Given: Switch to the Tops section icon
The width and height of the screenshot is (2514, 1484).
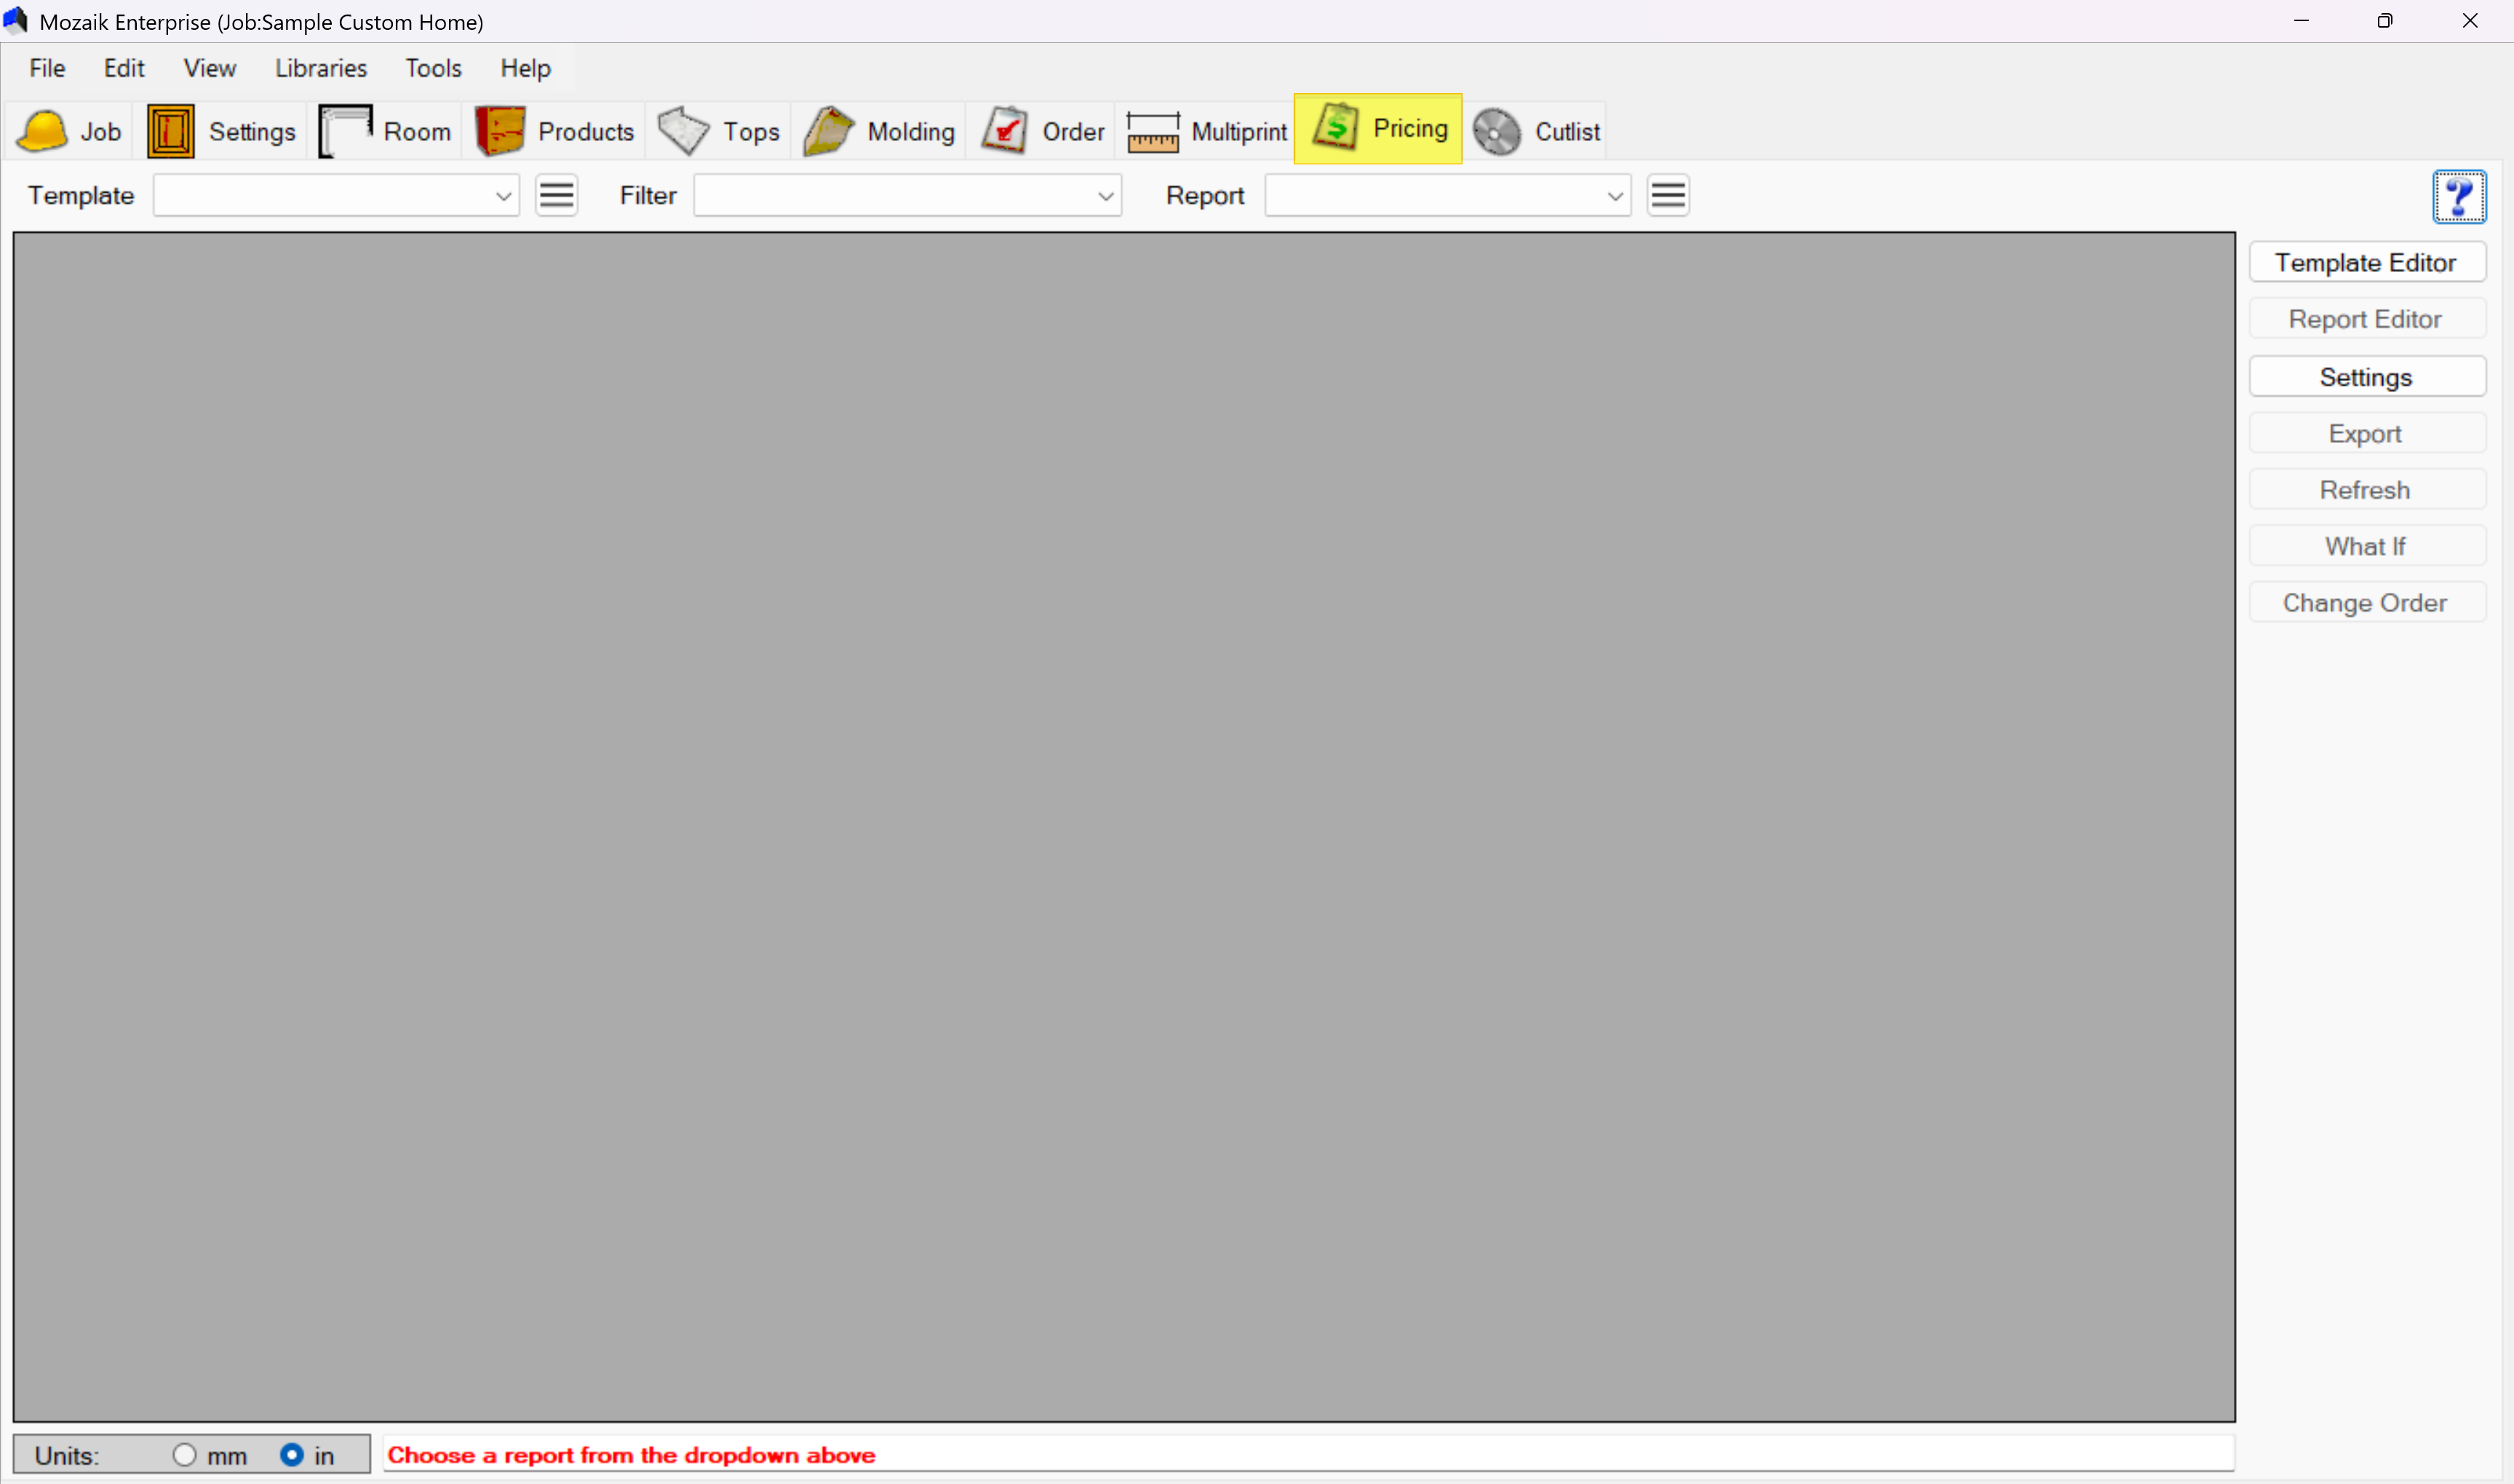Looking at the screenshot, I should tap(684, 131).
